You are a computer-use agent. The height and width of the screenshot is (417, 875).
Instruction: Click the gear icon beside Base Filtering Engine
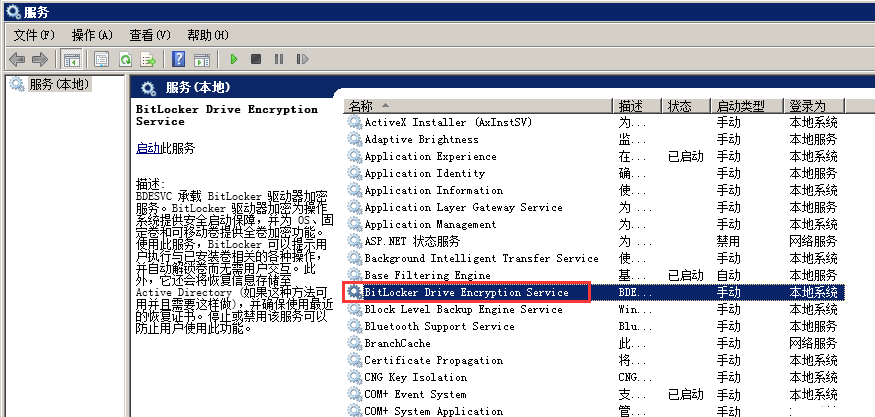pos(355,275)
